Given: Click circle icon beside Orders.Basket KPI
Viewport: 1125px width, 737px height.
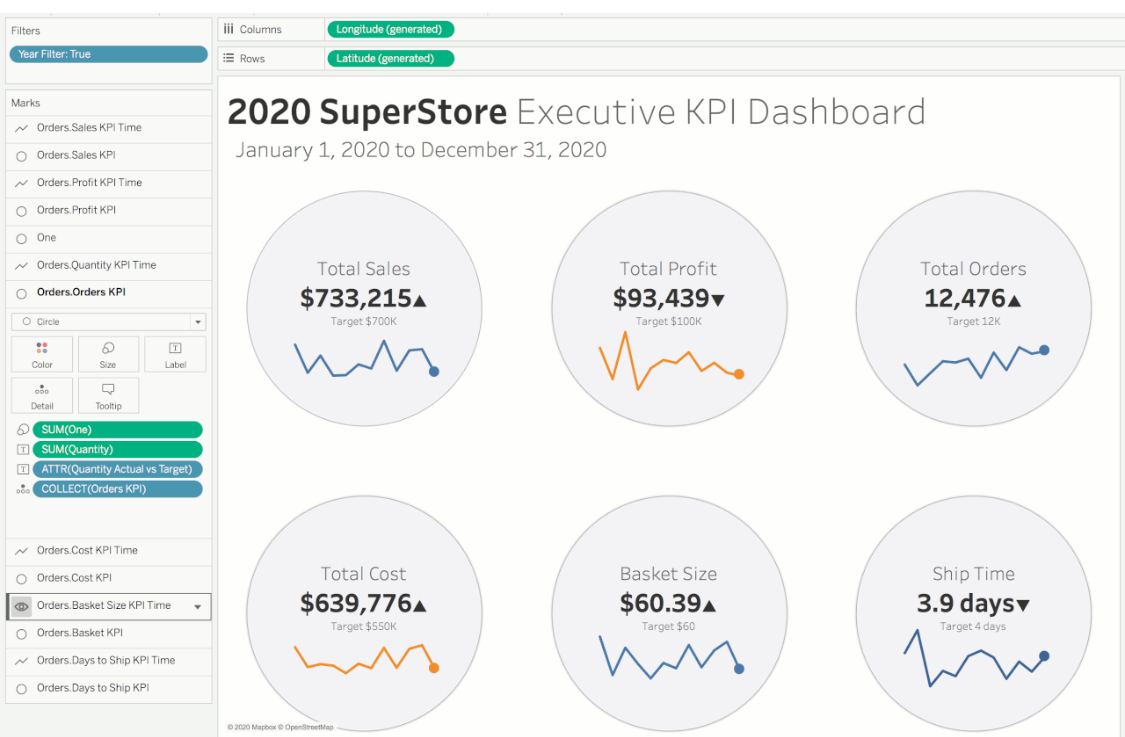Looking at the screenshot, I should click(22, 634).
